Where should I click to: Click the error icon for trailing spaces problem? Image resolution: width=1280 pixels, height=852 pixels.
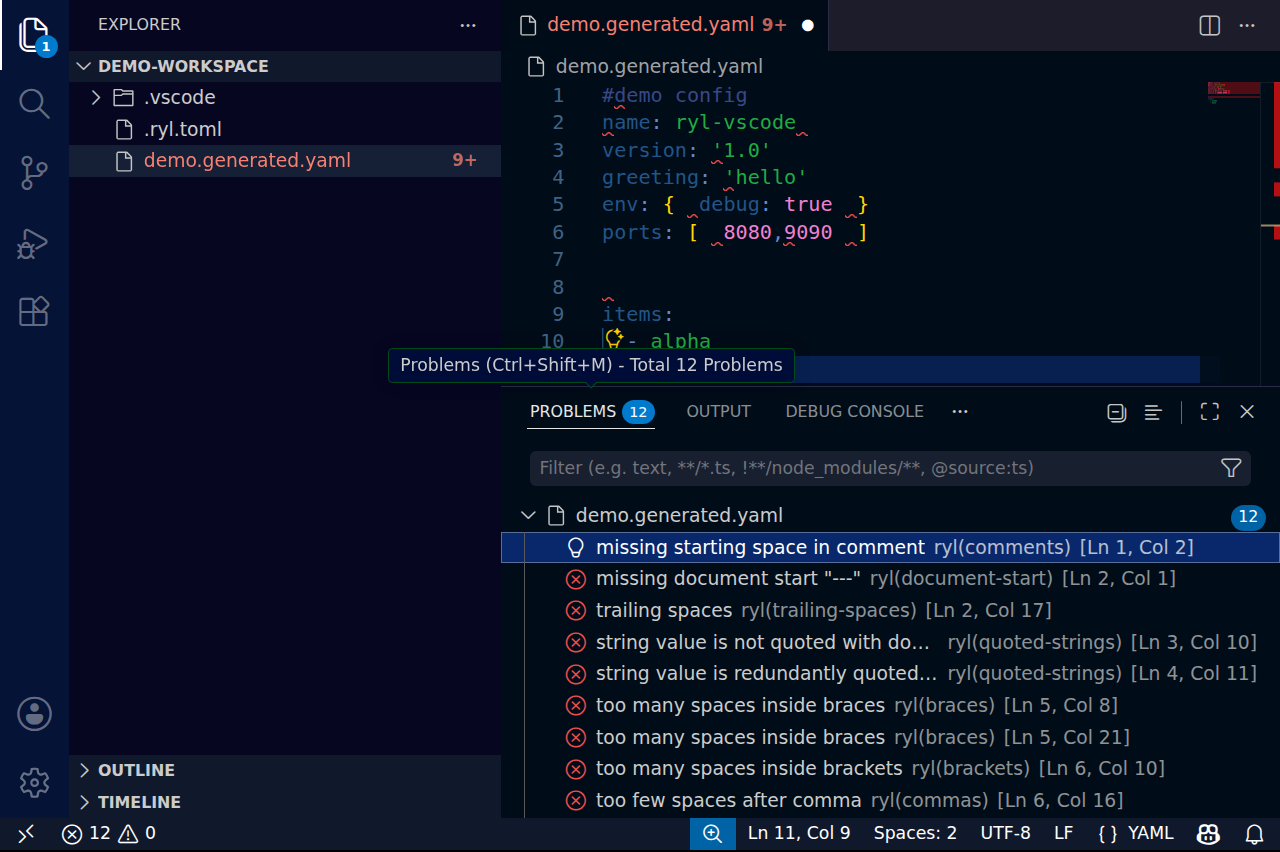[576, 610]
